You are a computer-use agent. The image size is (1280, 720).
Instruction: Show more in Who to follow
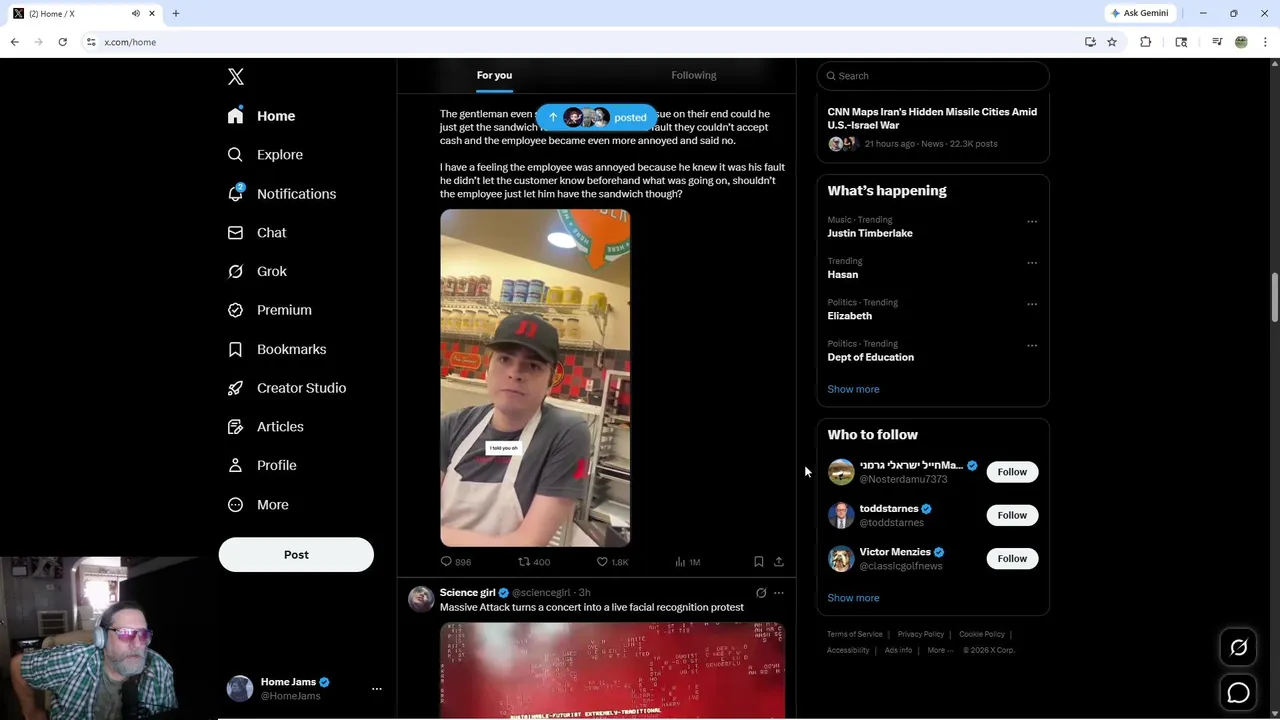[x=853, y=598]
